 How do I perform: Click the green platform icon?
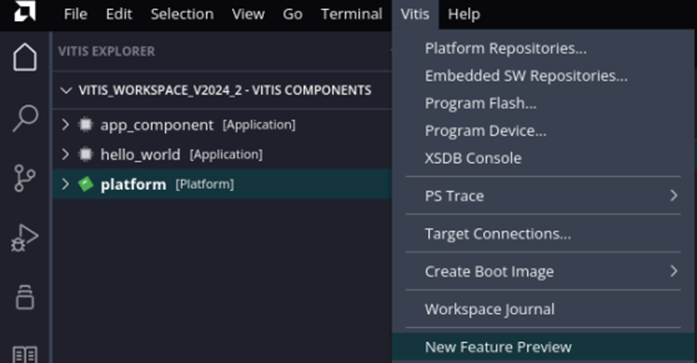[85, 184]
